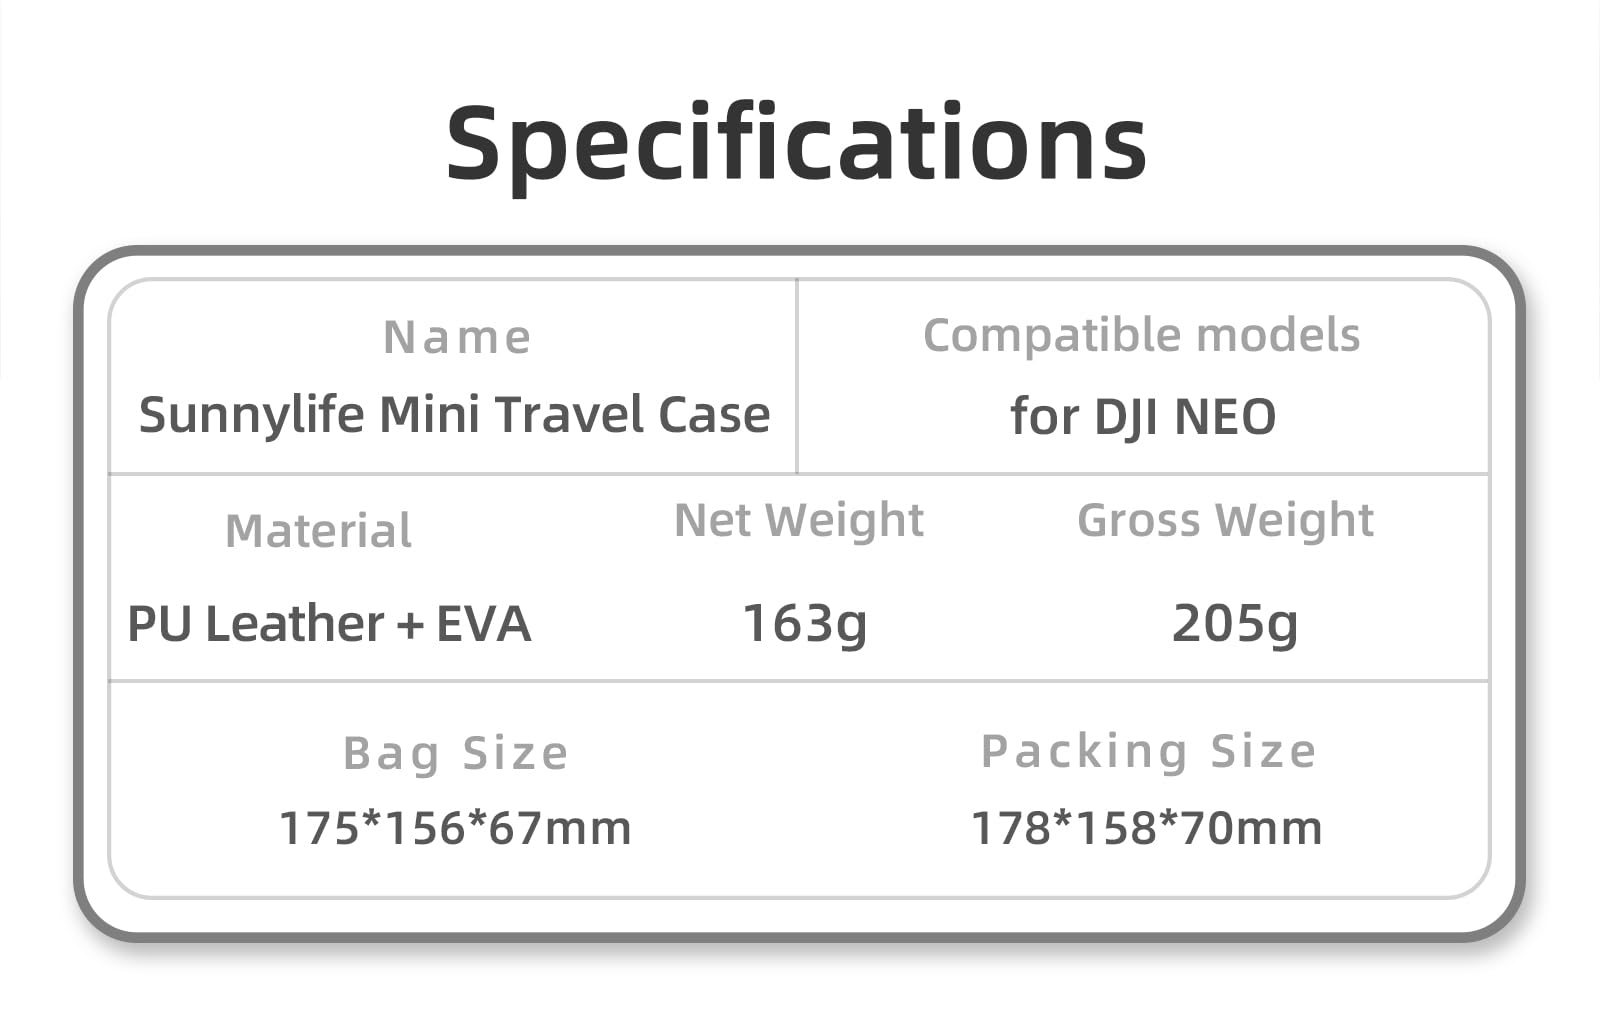Click the plus sign before EVA
Image resolution: width=1600 pixels, height=1033 pixels.
pyautogui.click(x=410, y=626)
